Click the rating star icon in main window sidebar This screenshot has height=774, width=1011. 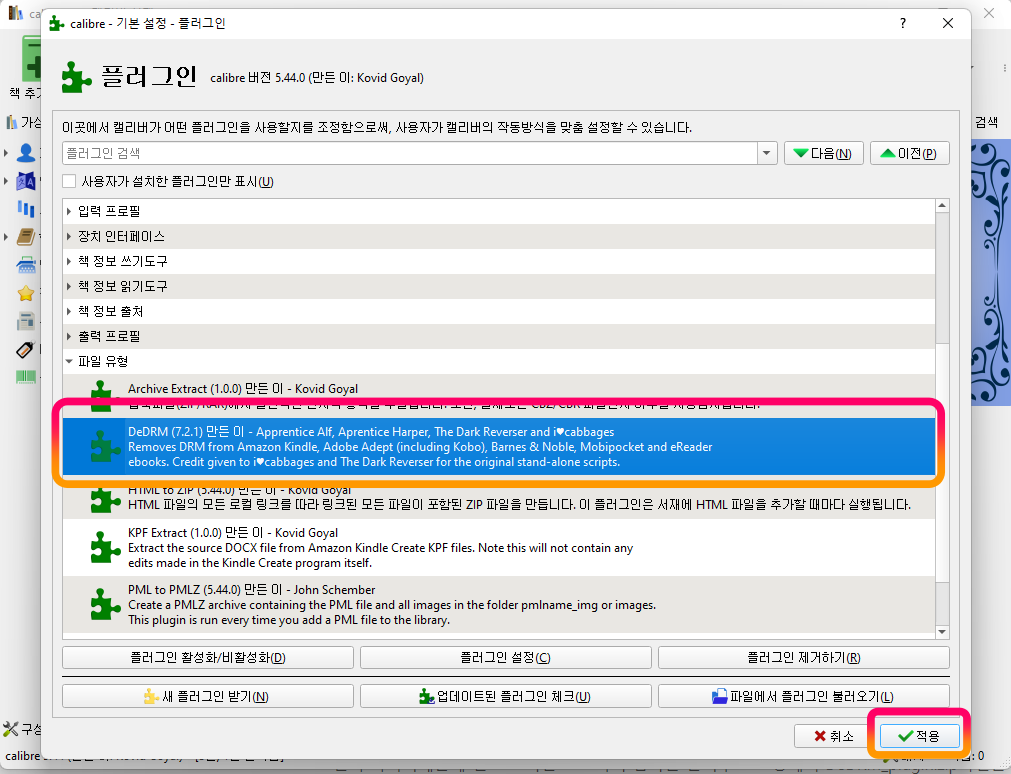(26, 293)
